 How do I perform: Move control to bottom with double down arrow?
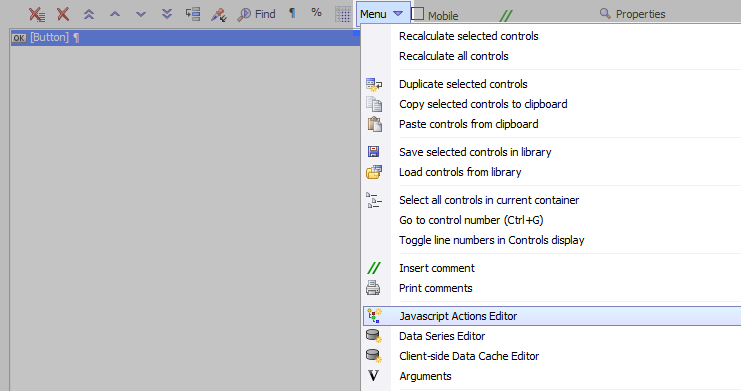[x=167, y=14]
